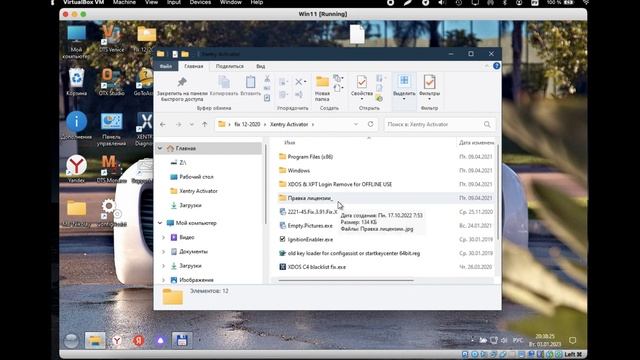Open Мой компьютер desktop icon

(76, 41)
